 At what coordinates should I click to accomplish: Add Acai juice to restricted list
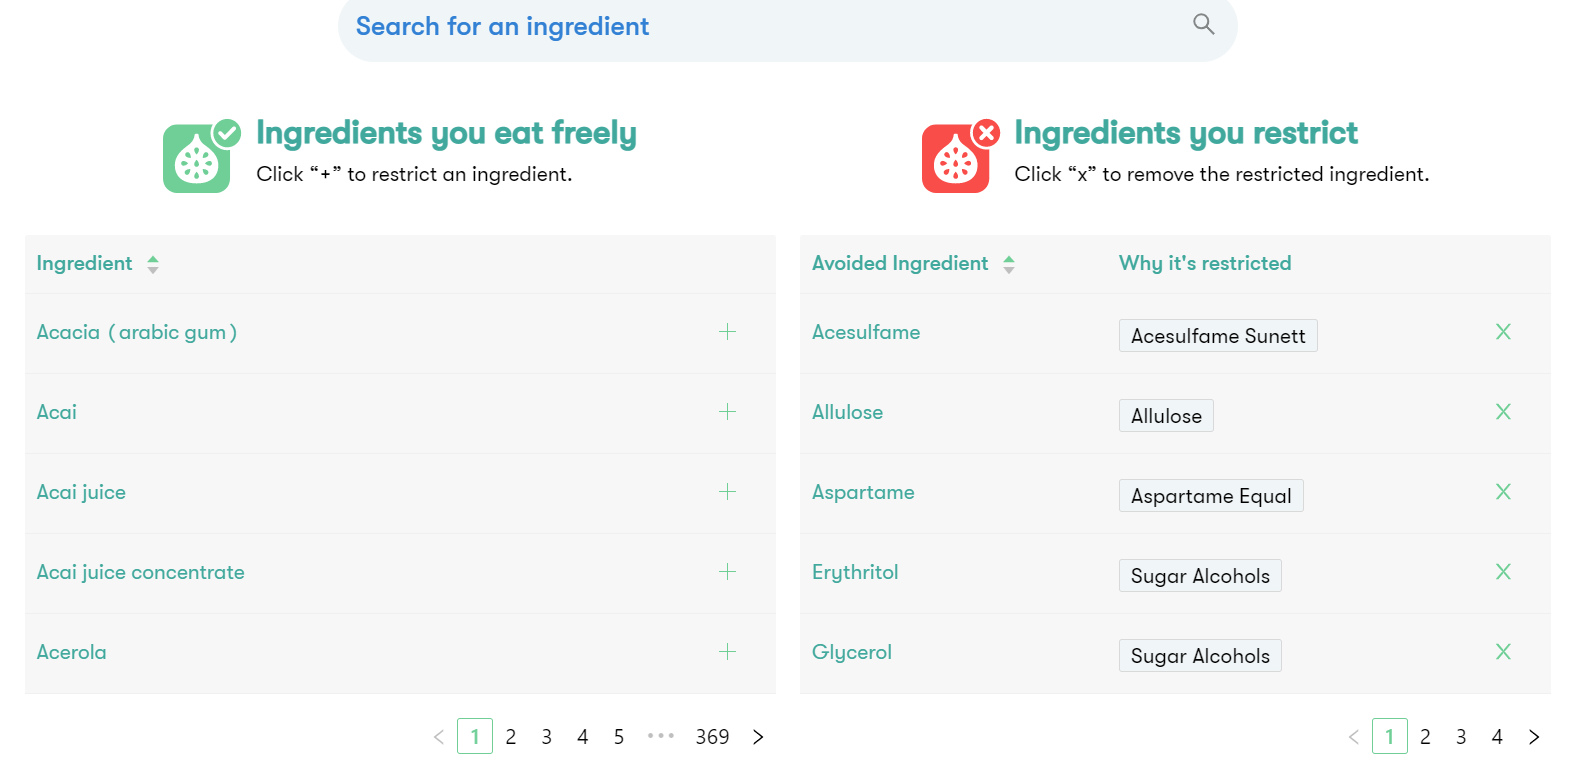click(727, 492)
